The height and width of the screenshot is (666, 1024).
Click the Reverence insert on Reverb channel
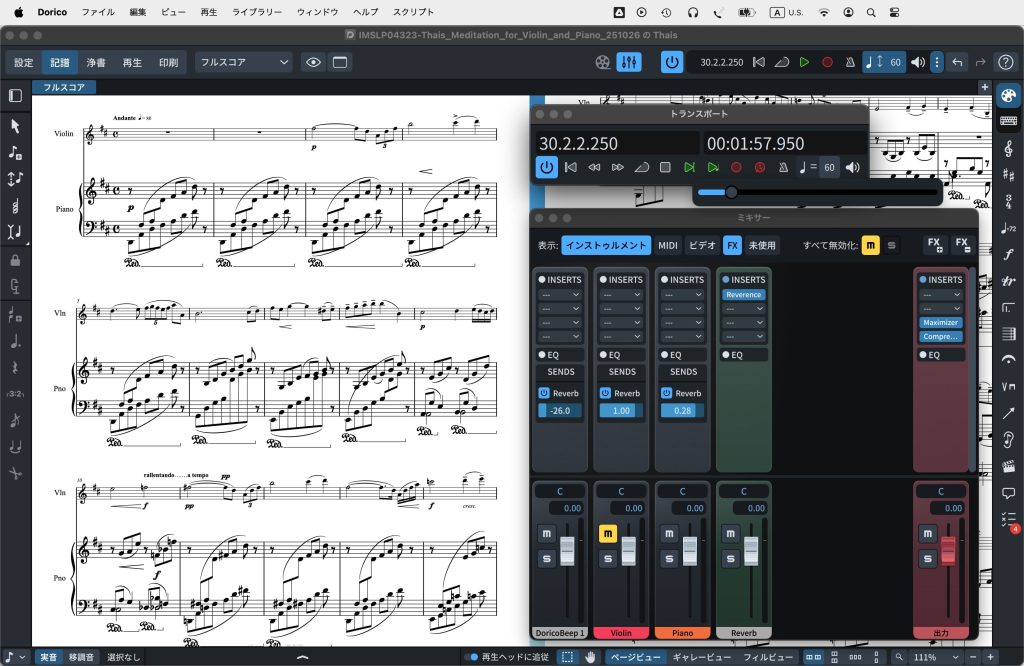point(743,295)
